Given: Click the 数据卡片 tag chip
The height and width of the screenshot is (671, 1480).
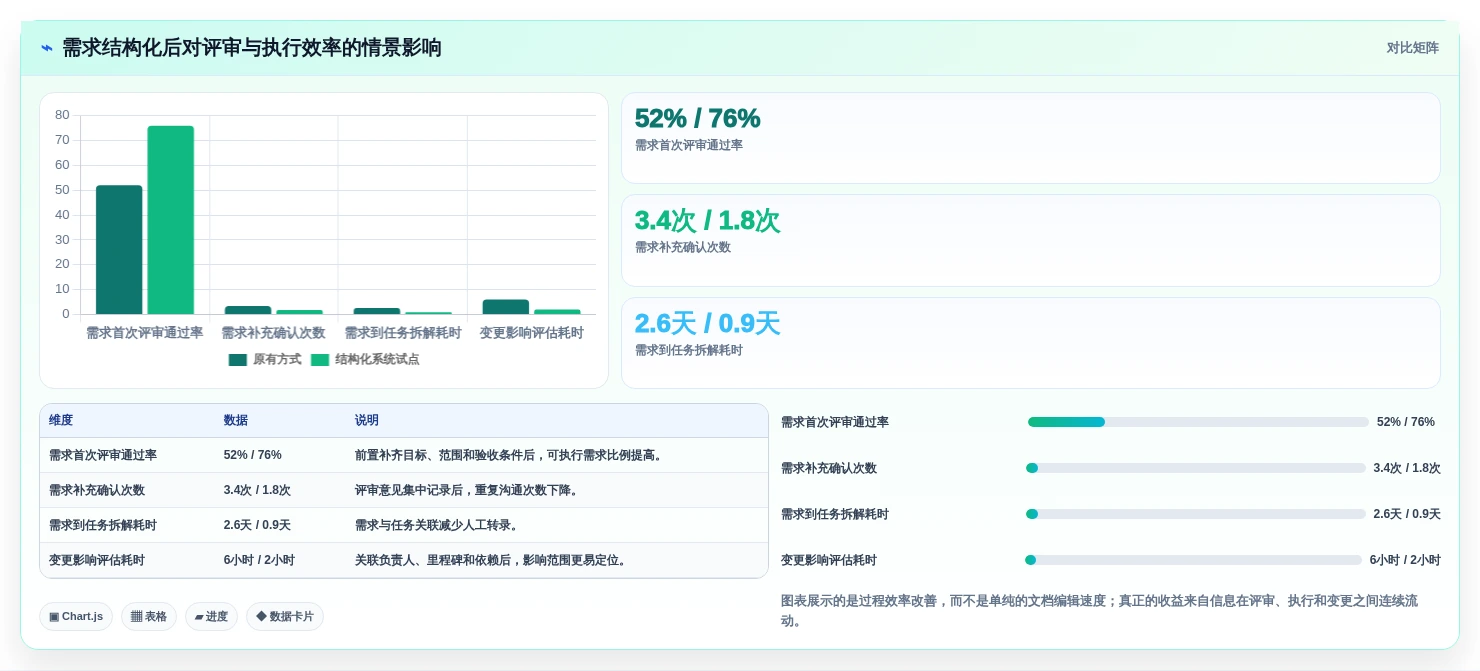Looking at the screenshot, I should click(285, 617).
